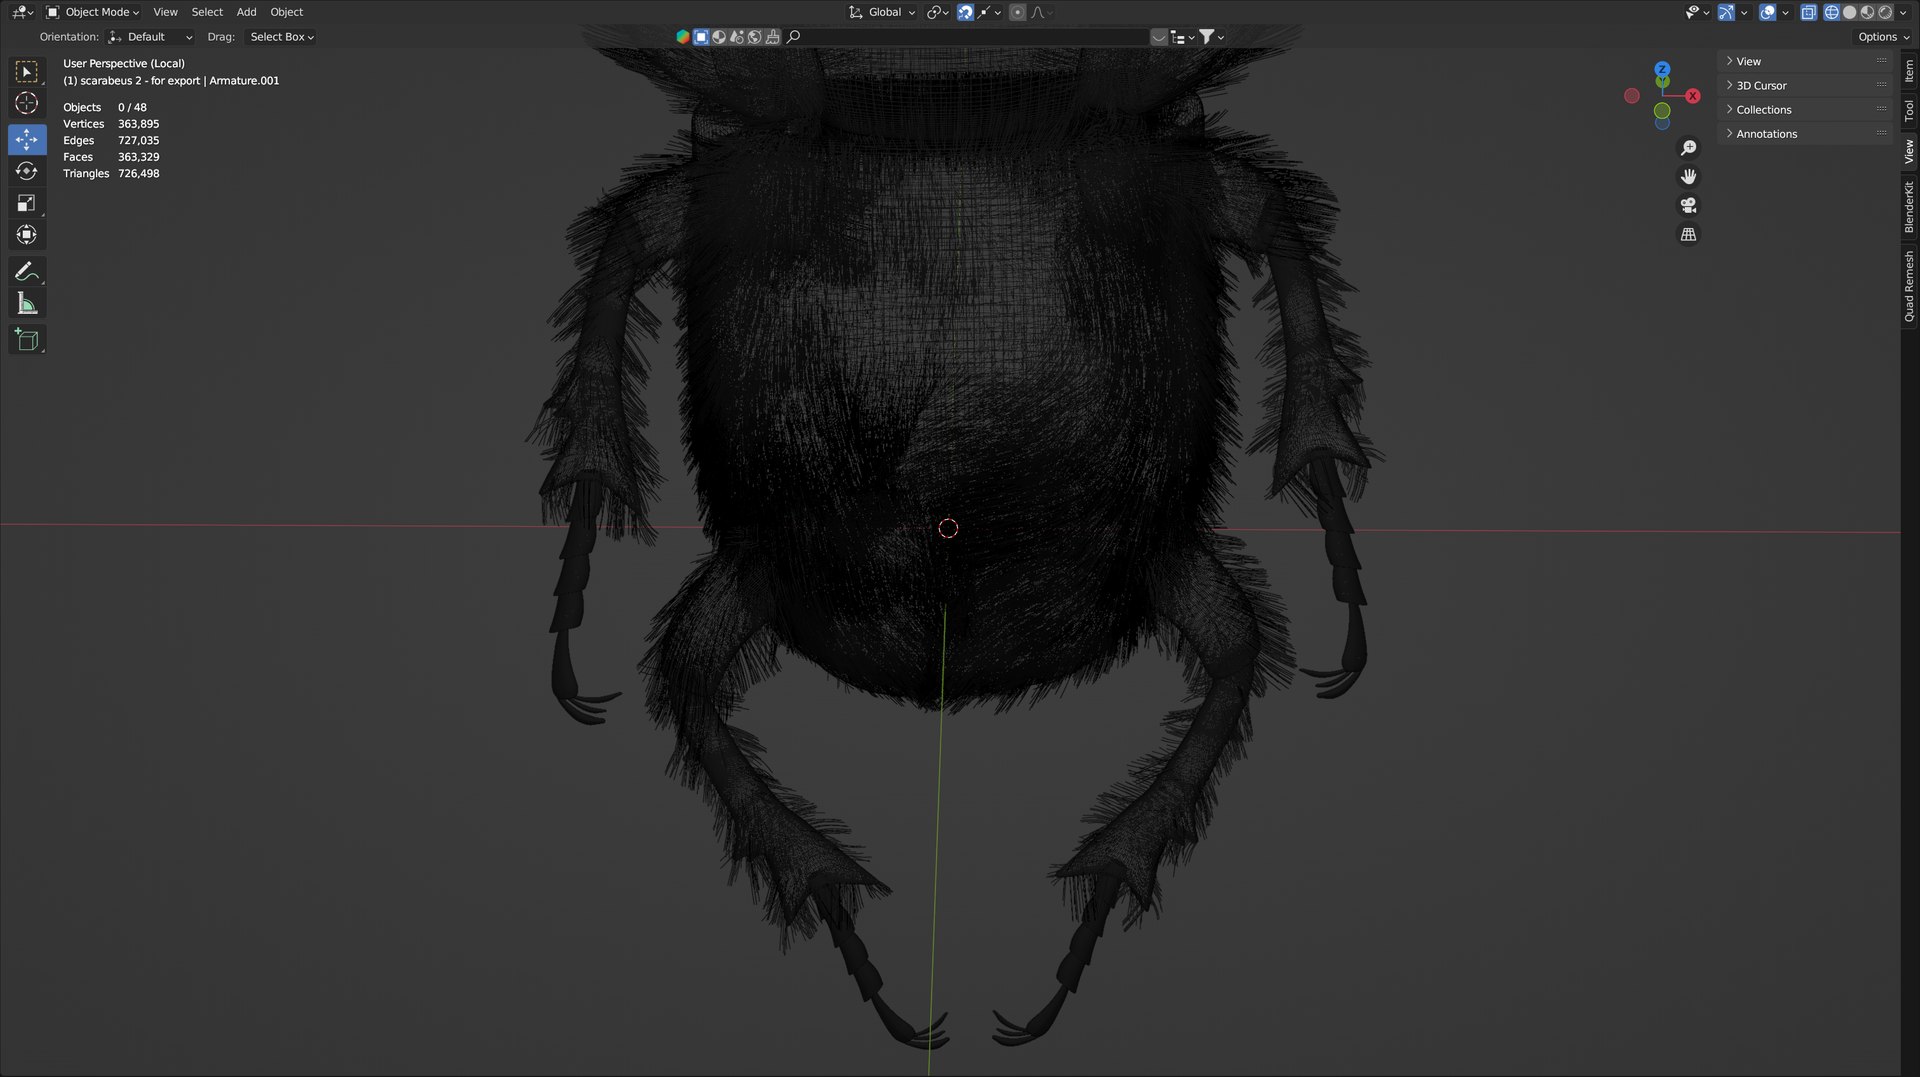Image resolution: width=1920 pixels, height=1077 pixels.
Task: Activate the Transform tool
Action: [x=27, y=235]
